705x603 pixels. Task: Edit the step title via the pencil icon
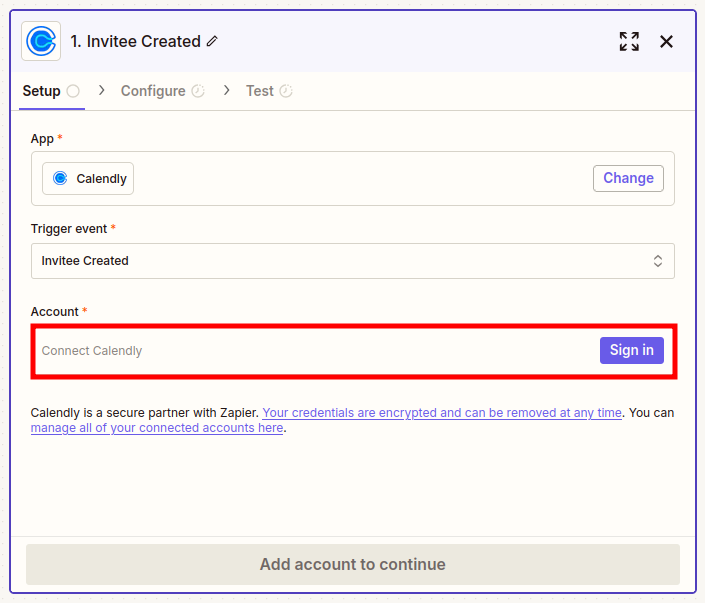(212, 41)
